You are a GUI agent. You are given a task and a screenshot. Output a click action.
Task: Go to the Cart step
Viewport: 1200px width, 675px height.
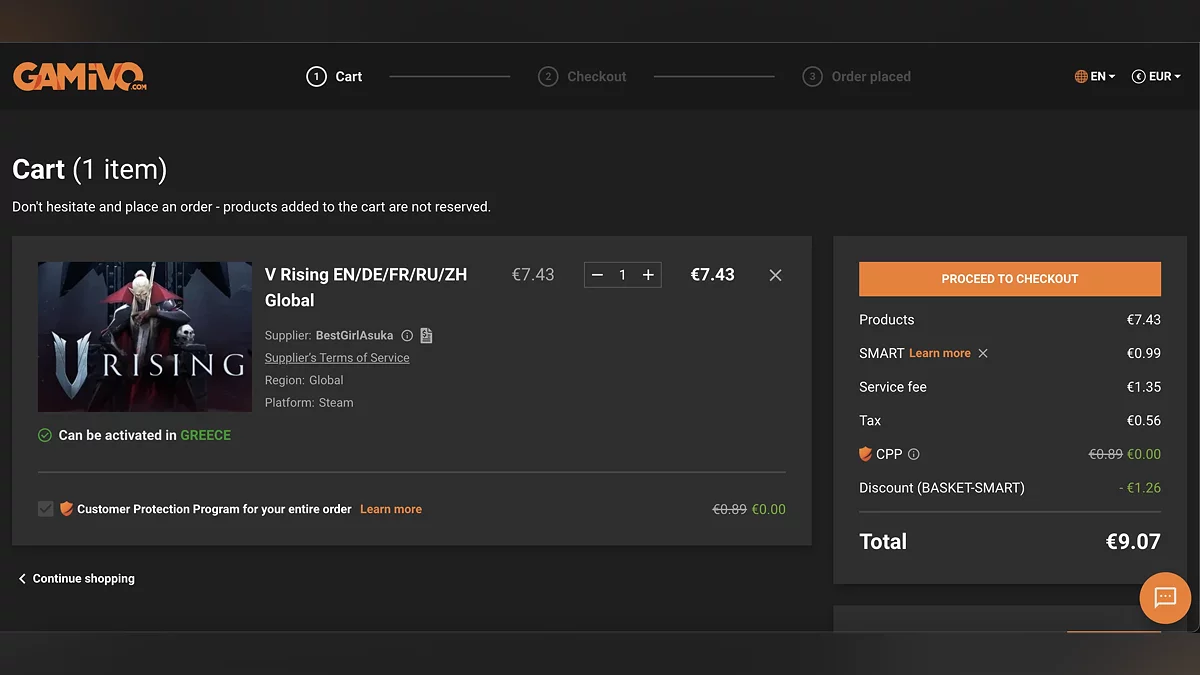335,77
